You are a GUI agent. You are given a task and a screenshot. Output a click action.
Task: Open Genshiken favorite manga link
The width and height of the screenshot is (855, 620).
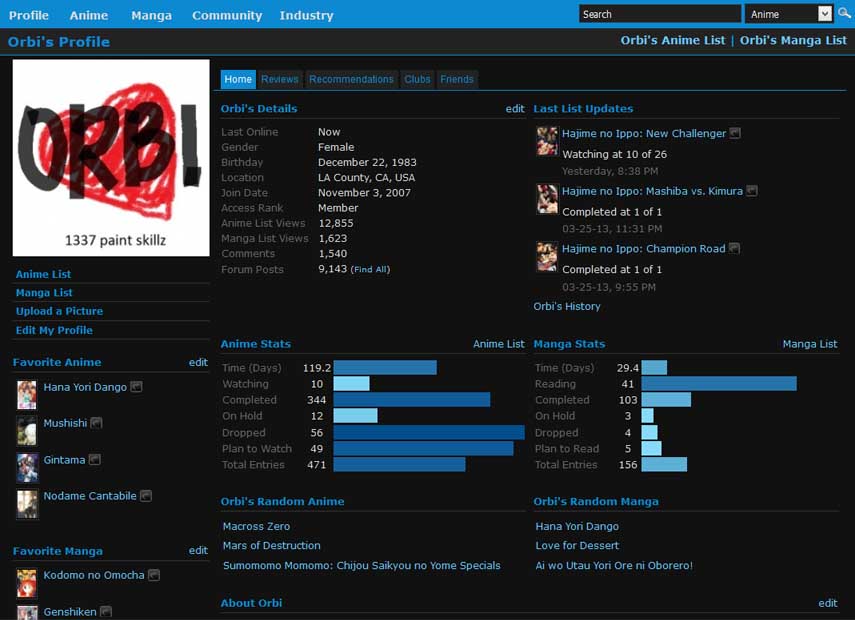[70, 612]
